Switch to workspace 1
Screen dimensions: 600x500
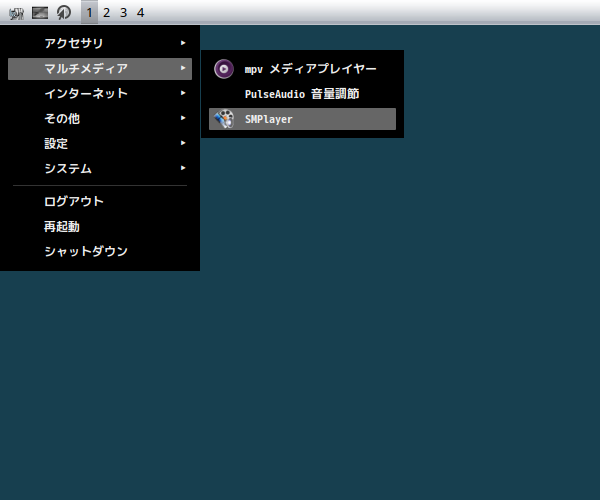89,13
